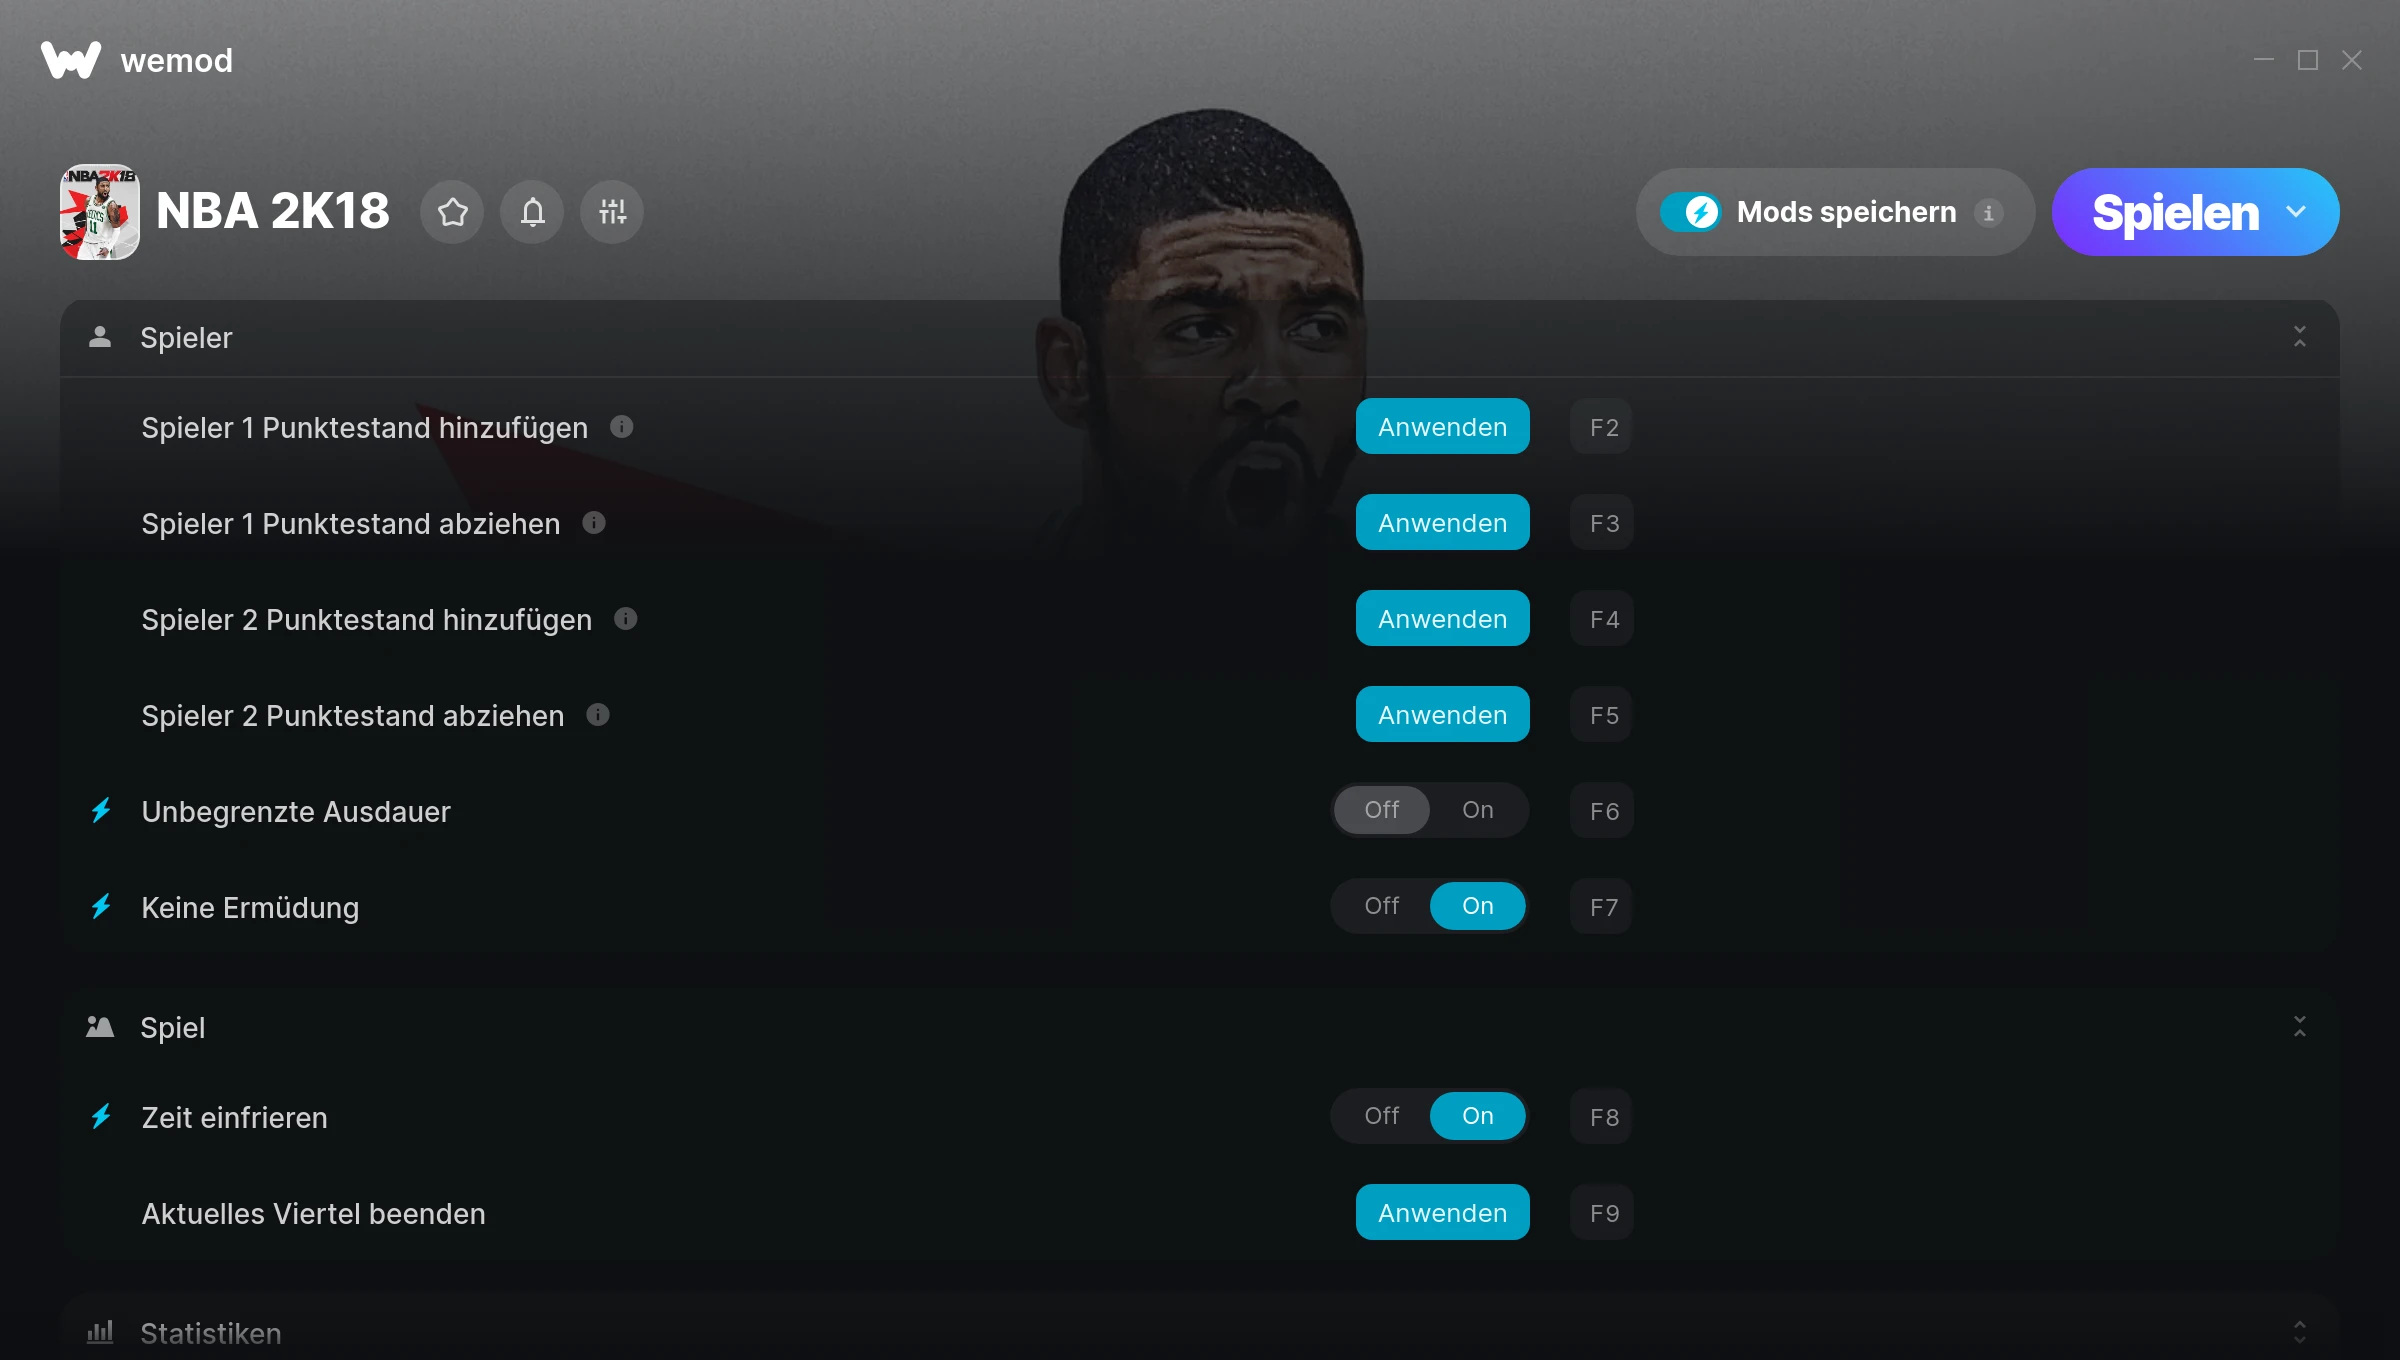Add NBA 2K18 to favorites via the star icon
The height and width of the screenshot is (1360, 2400).
click(452, 212)
